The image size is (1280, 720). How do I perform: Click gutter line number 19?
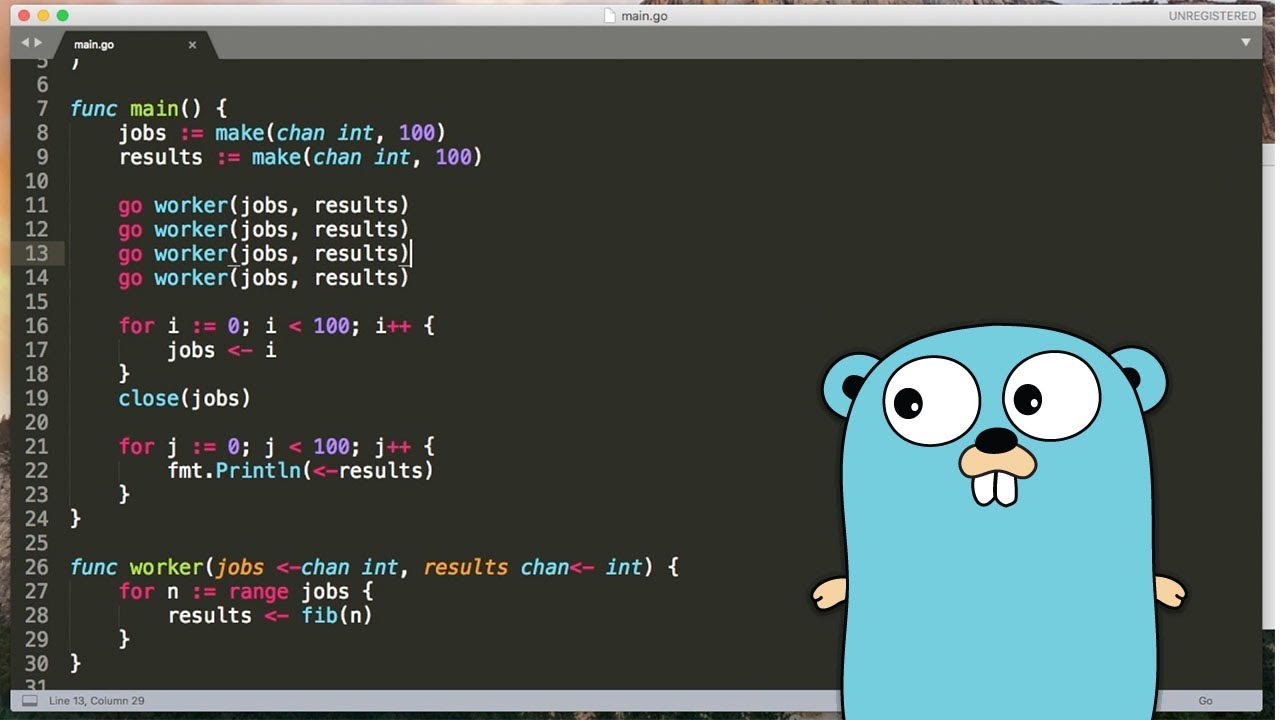(x=36, y=398)
